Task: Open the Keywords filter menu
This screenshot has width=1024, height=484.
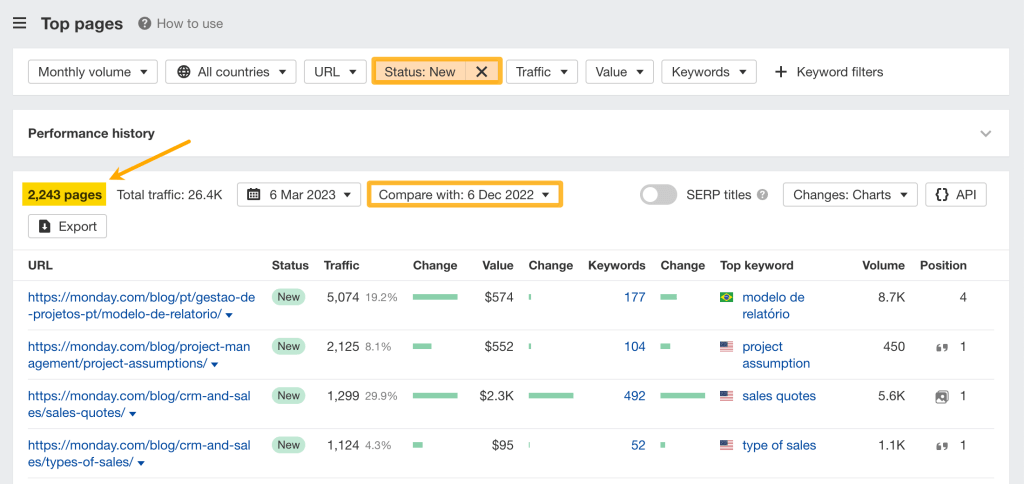Action: 708,72
